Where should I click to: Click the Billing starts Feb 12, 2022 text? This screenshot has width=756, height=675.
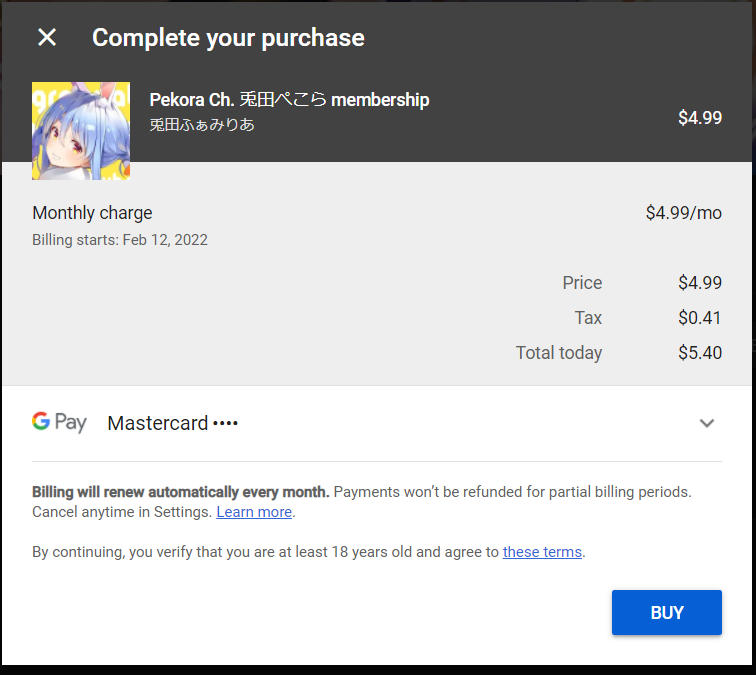click(120, 240)
